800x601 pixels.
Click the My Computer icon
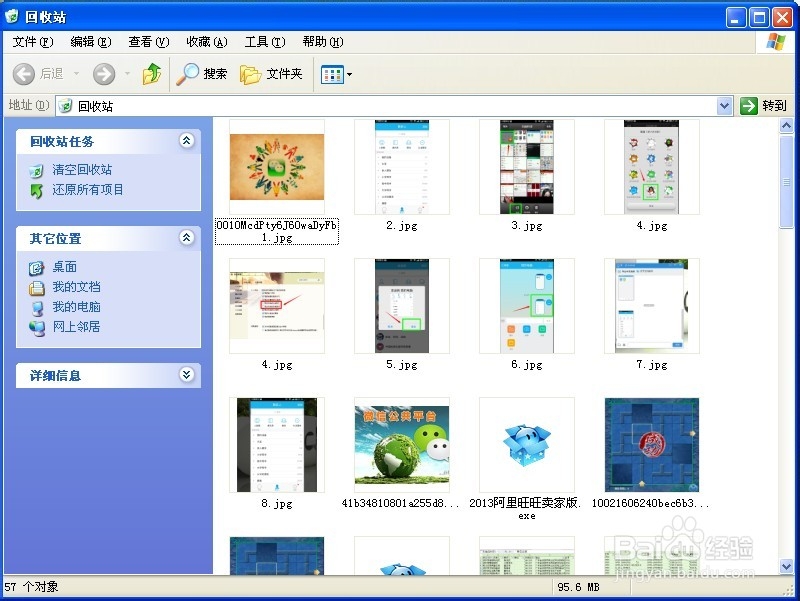click(36, 308)
